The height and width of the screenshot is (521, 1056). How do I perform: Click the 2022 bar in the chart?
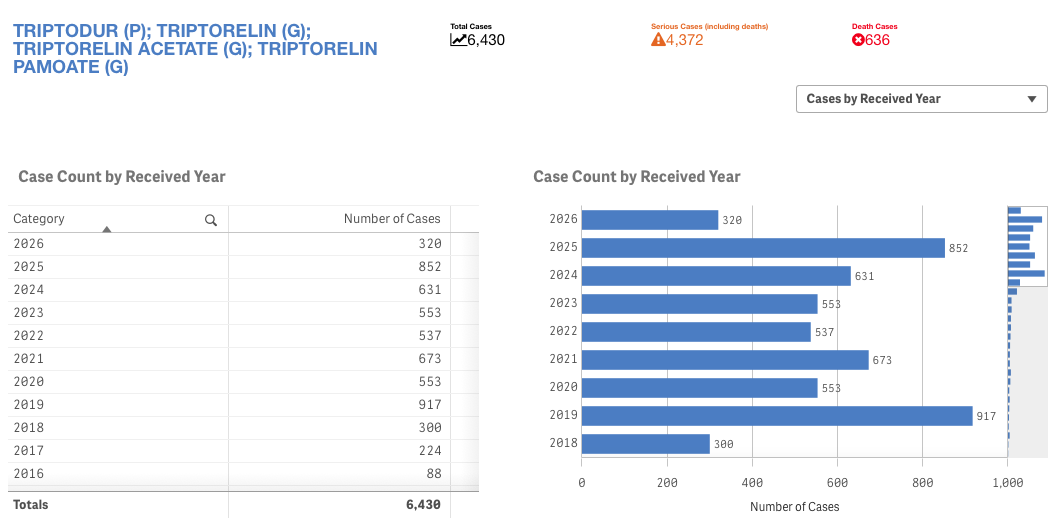tap(696, 332)
